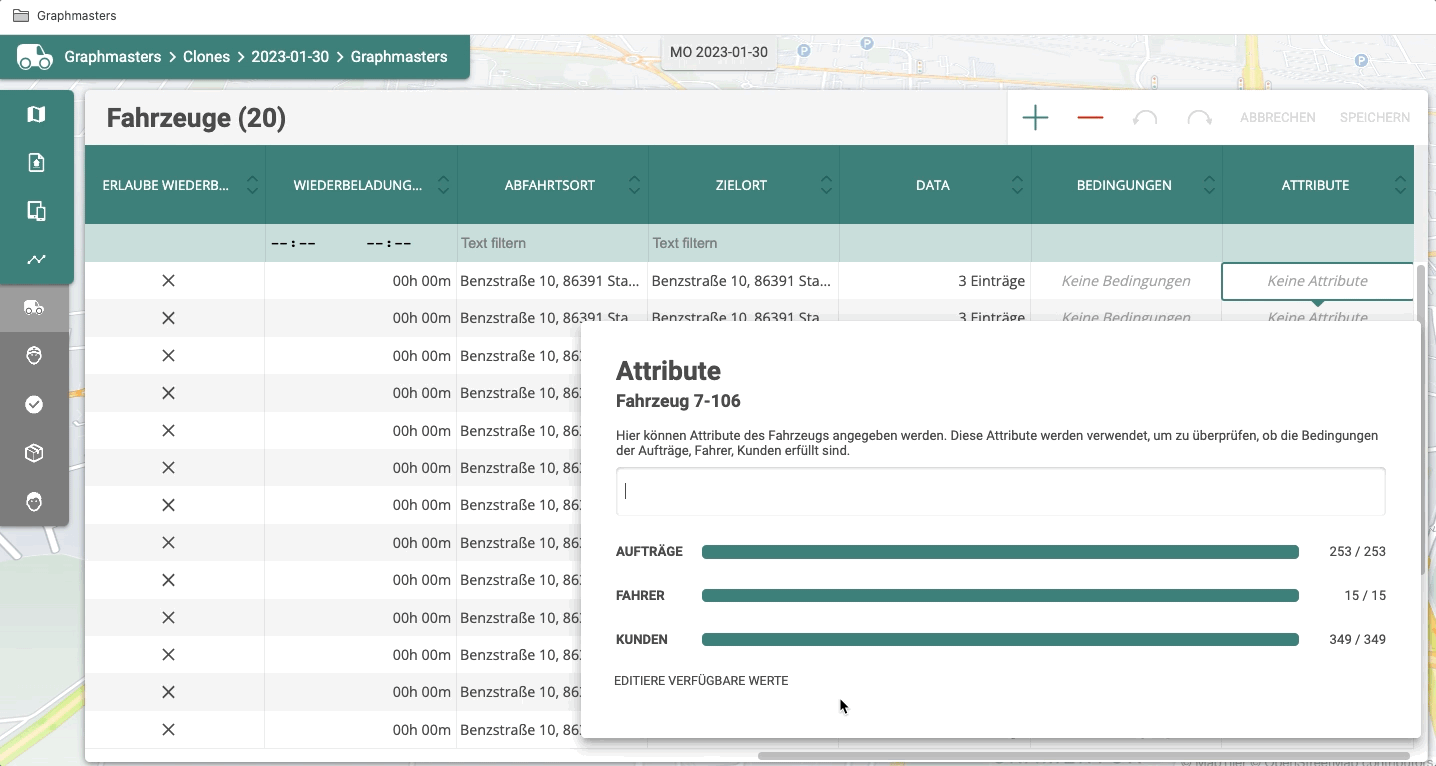Focus Abfahrtsort Text filtern field
This screenshot has width=1436, height=766.
(552, 243)
